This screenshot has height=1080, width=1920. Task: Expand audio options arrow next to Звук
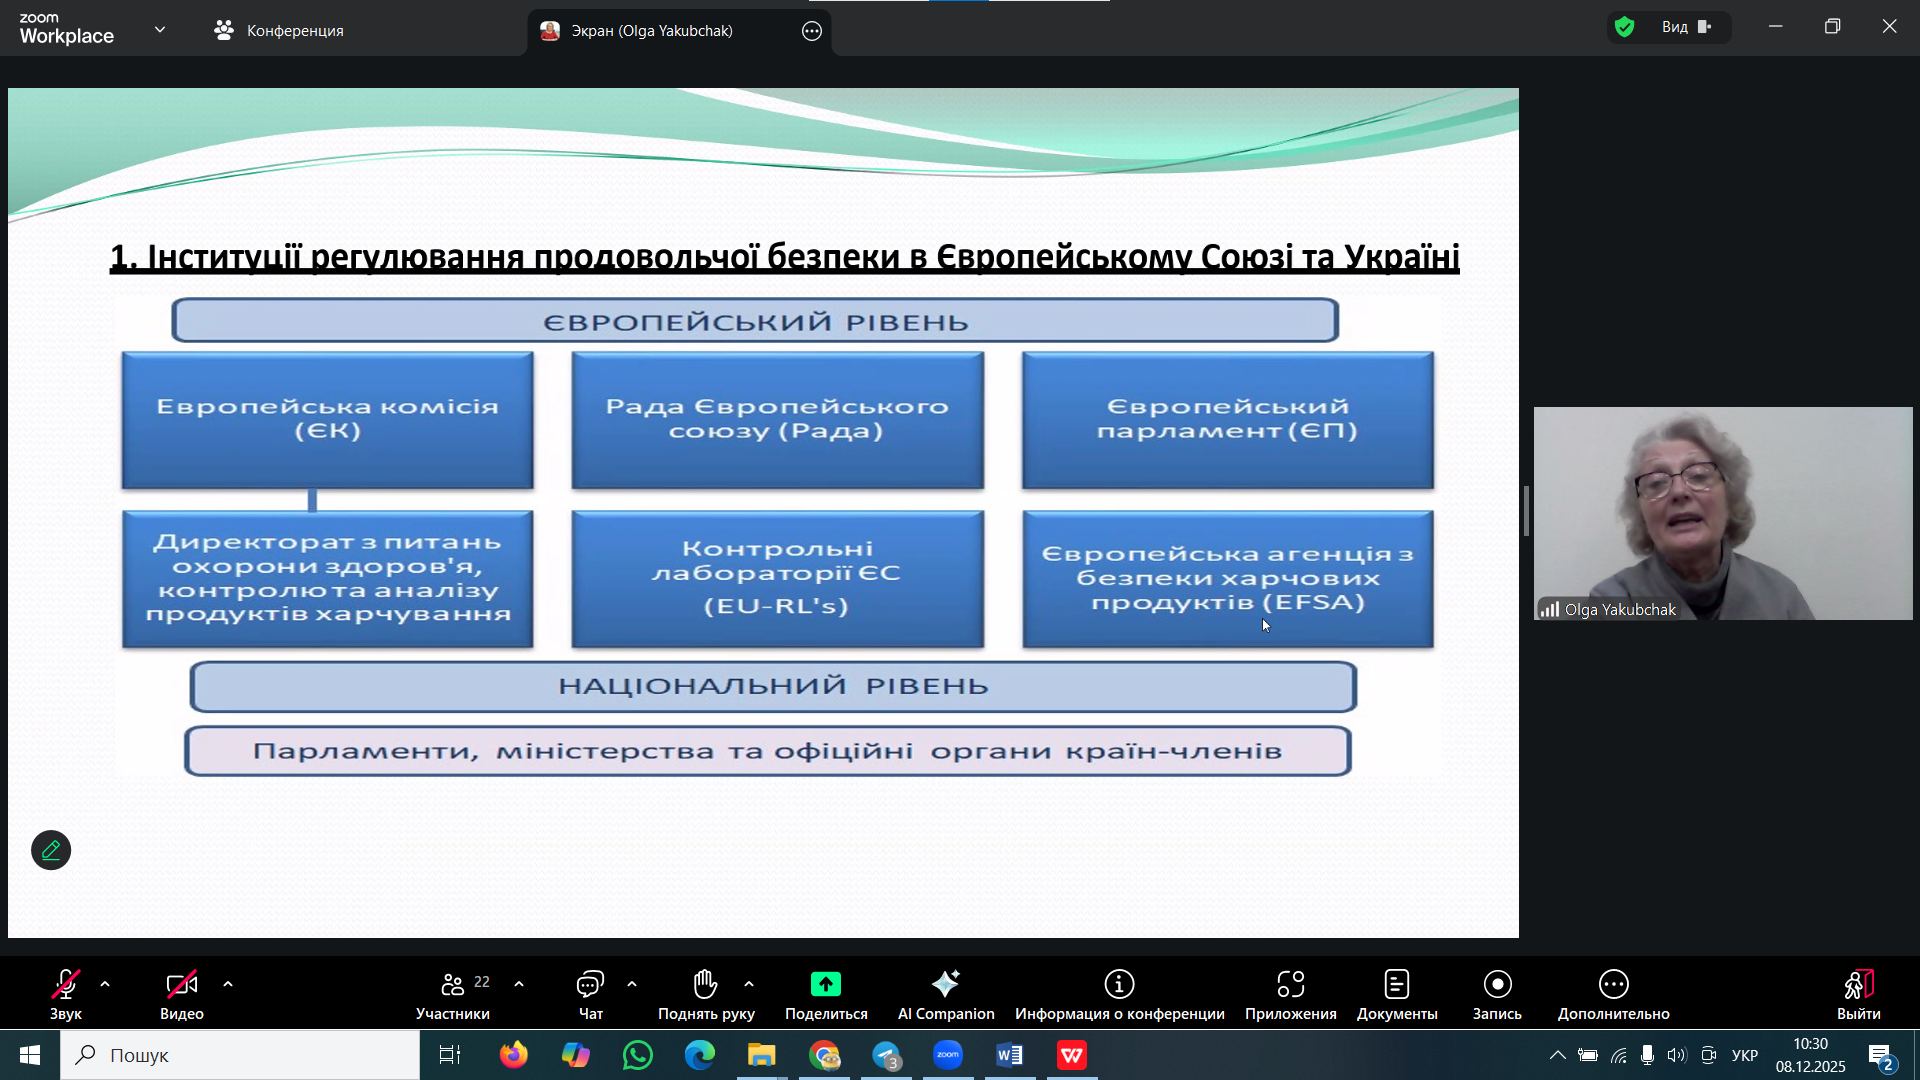(105, 984)
